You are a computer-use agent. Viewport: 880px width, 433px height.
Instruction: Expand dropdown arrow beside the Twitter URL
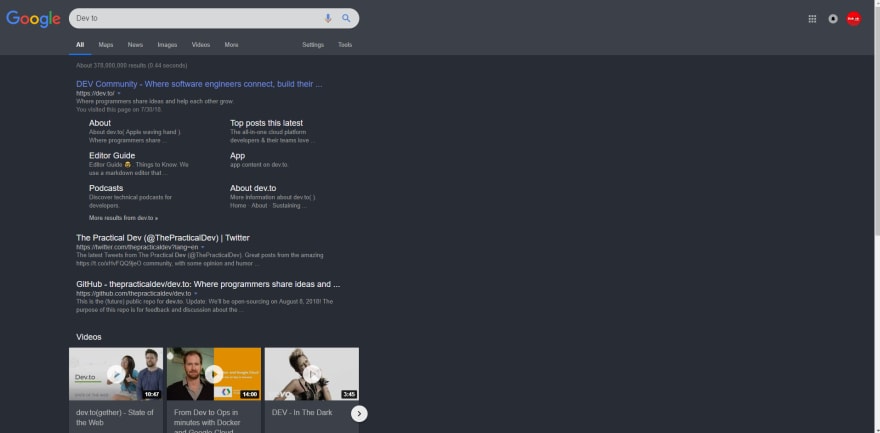tap(203, 247)
